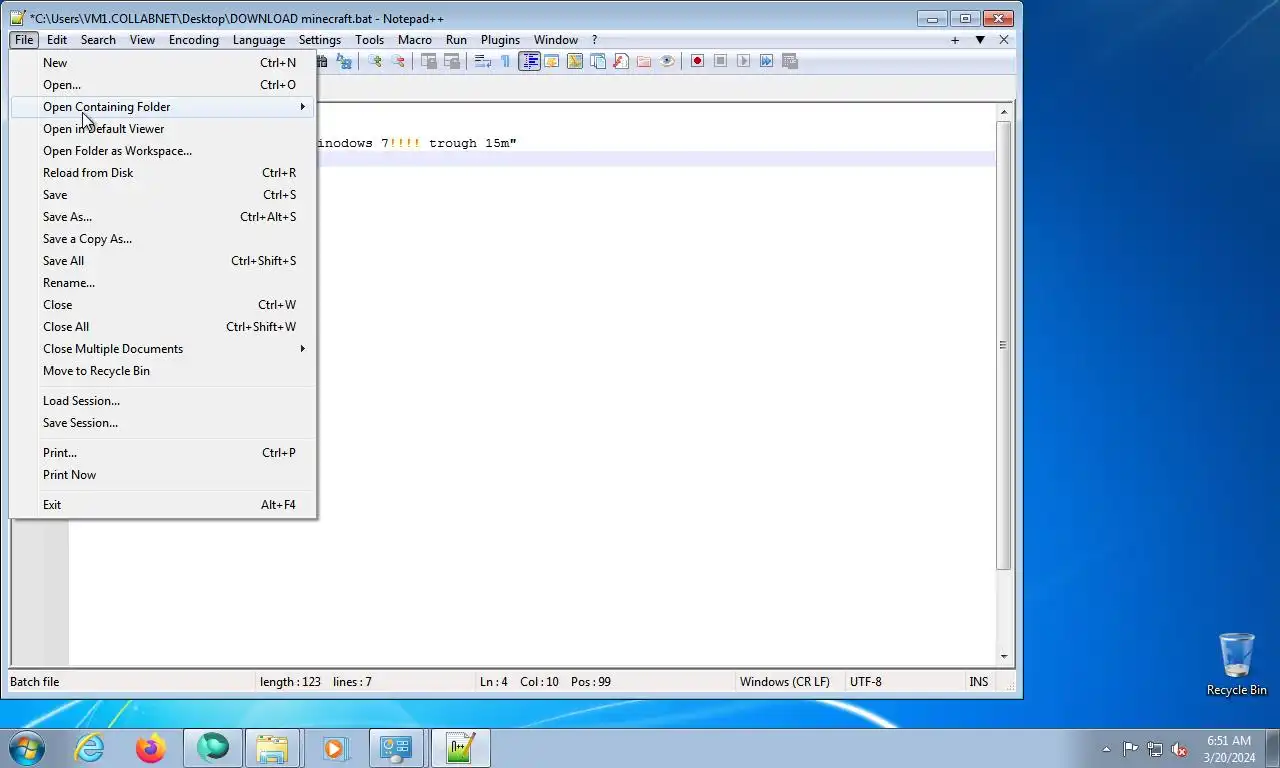This screenshot has height=768, width=1280.
Task: Open the Start menu orb
Action: 27,748
